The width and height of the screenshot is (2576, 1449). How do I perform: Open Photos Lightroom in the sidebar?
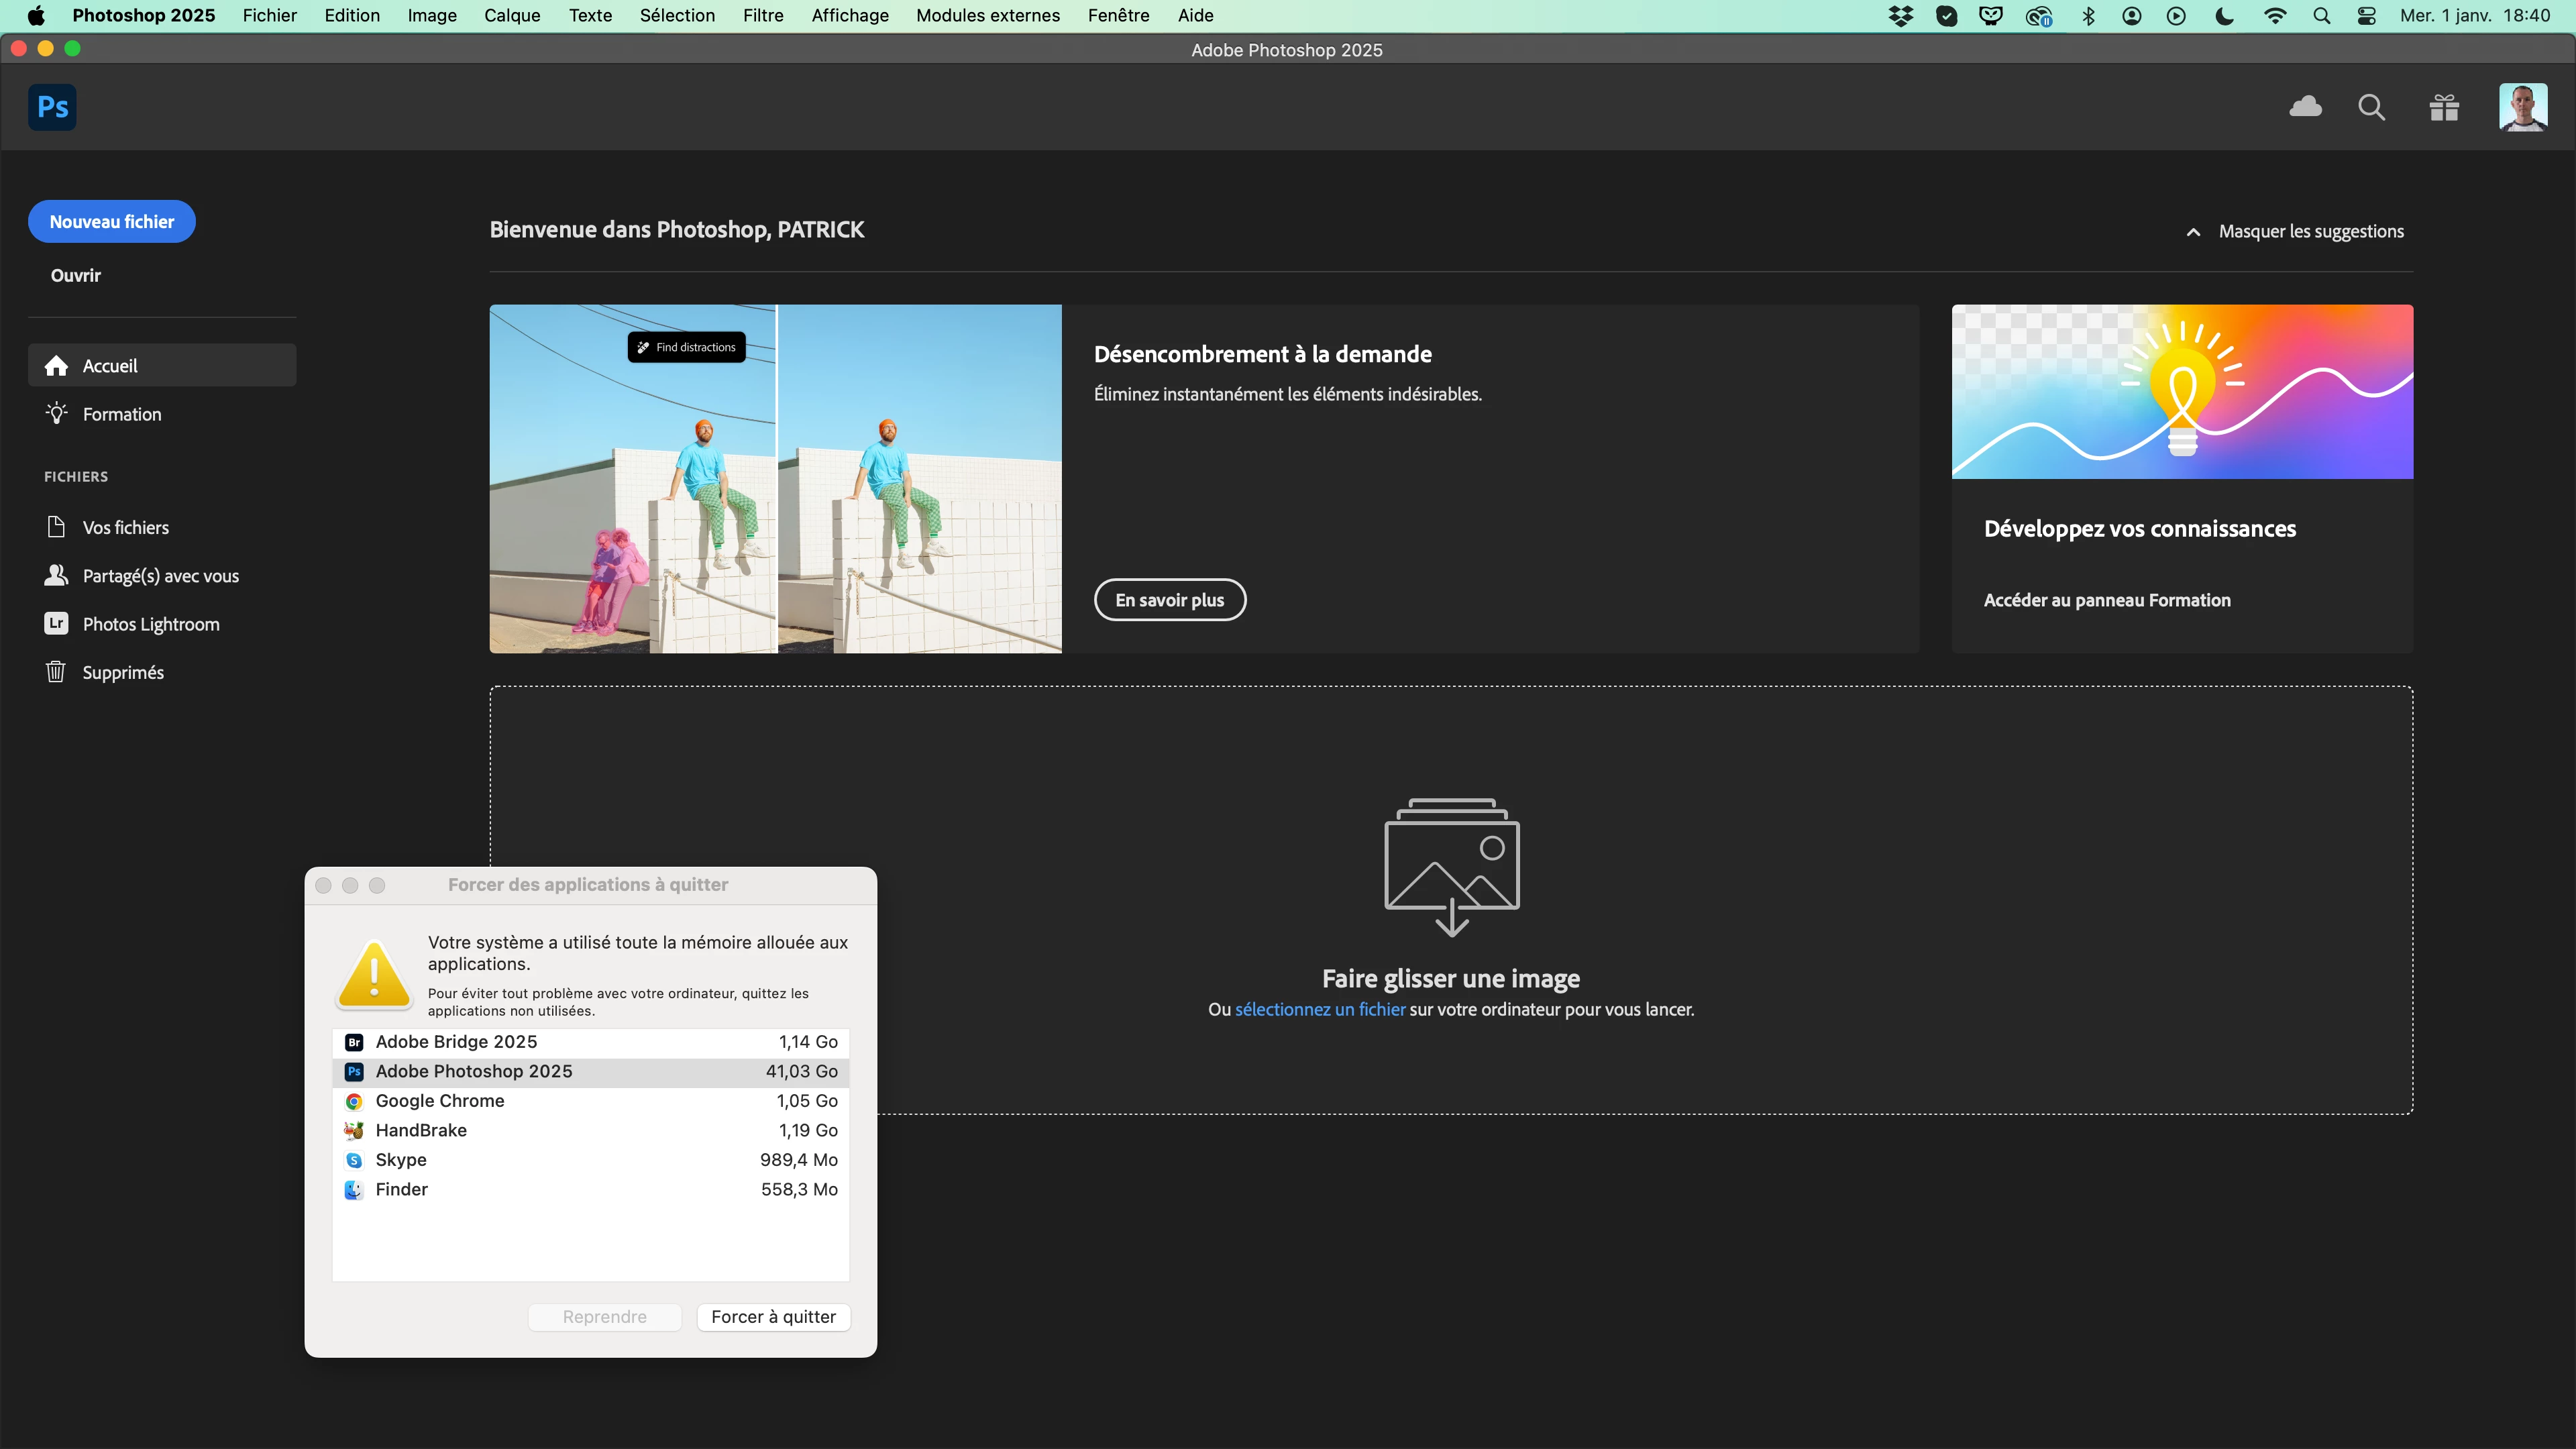click(150, 624)
